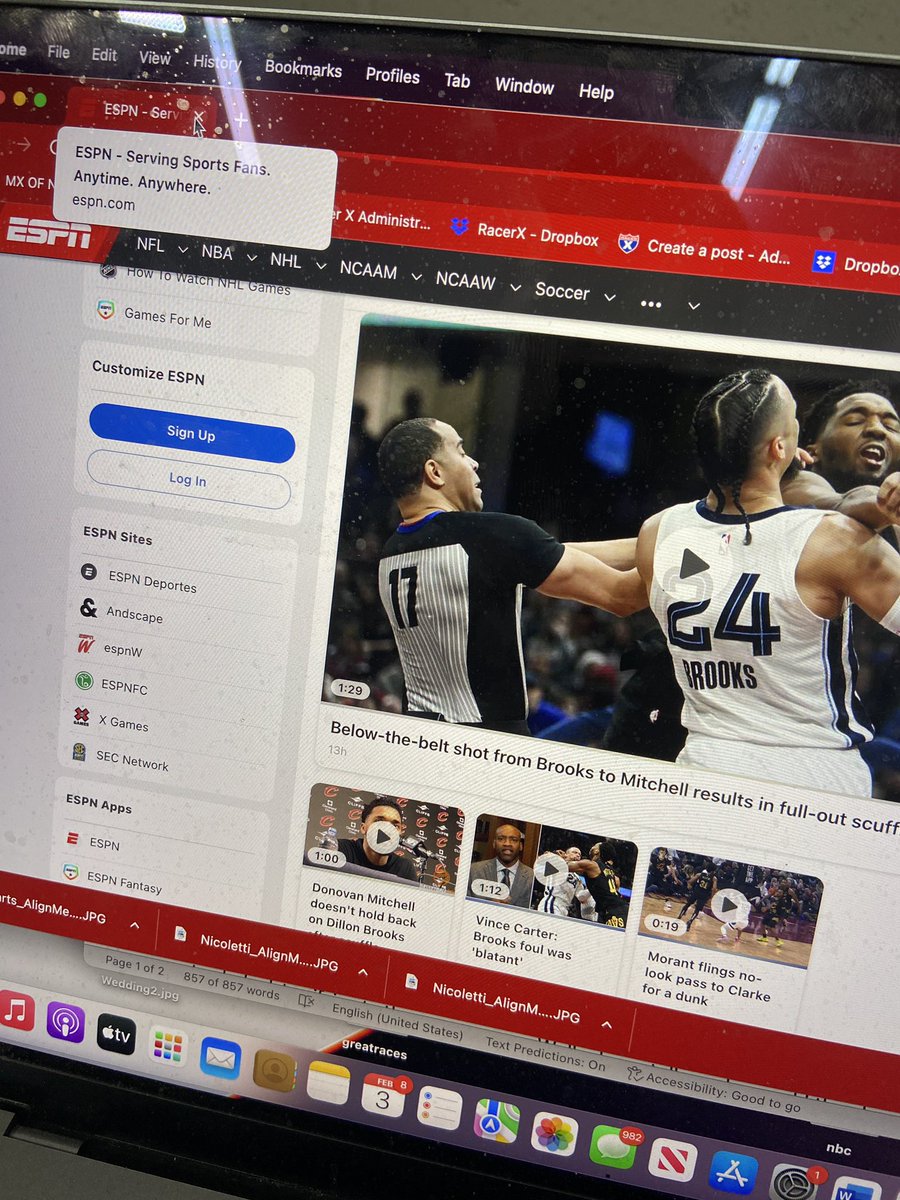The height and width of the screenshot is (1200, 900).
Task: Open the Reminders app in the Dock
Action: pos(439,1108)
